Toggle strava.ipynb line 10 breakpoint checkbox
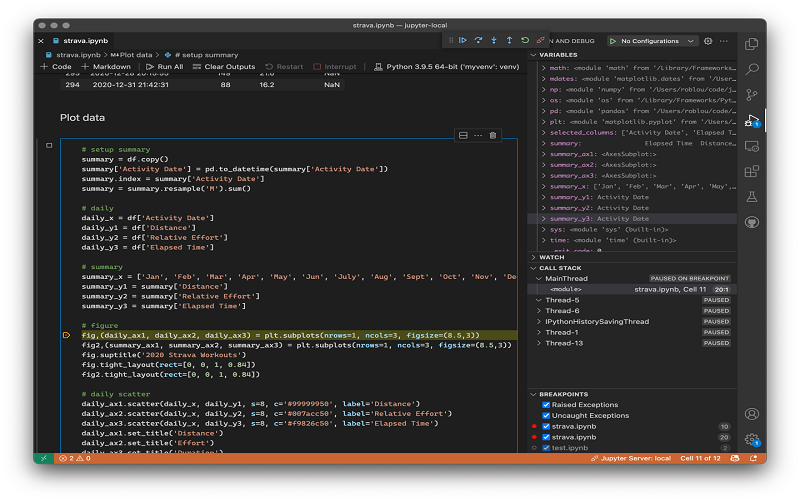 pos(546,426)
